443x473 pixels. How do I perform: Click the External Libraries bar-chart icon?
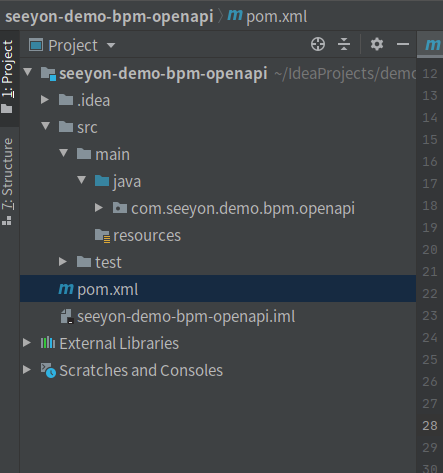[x=48, y=343]
